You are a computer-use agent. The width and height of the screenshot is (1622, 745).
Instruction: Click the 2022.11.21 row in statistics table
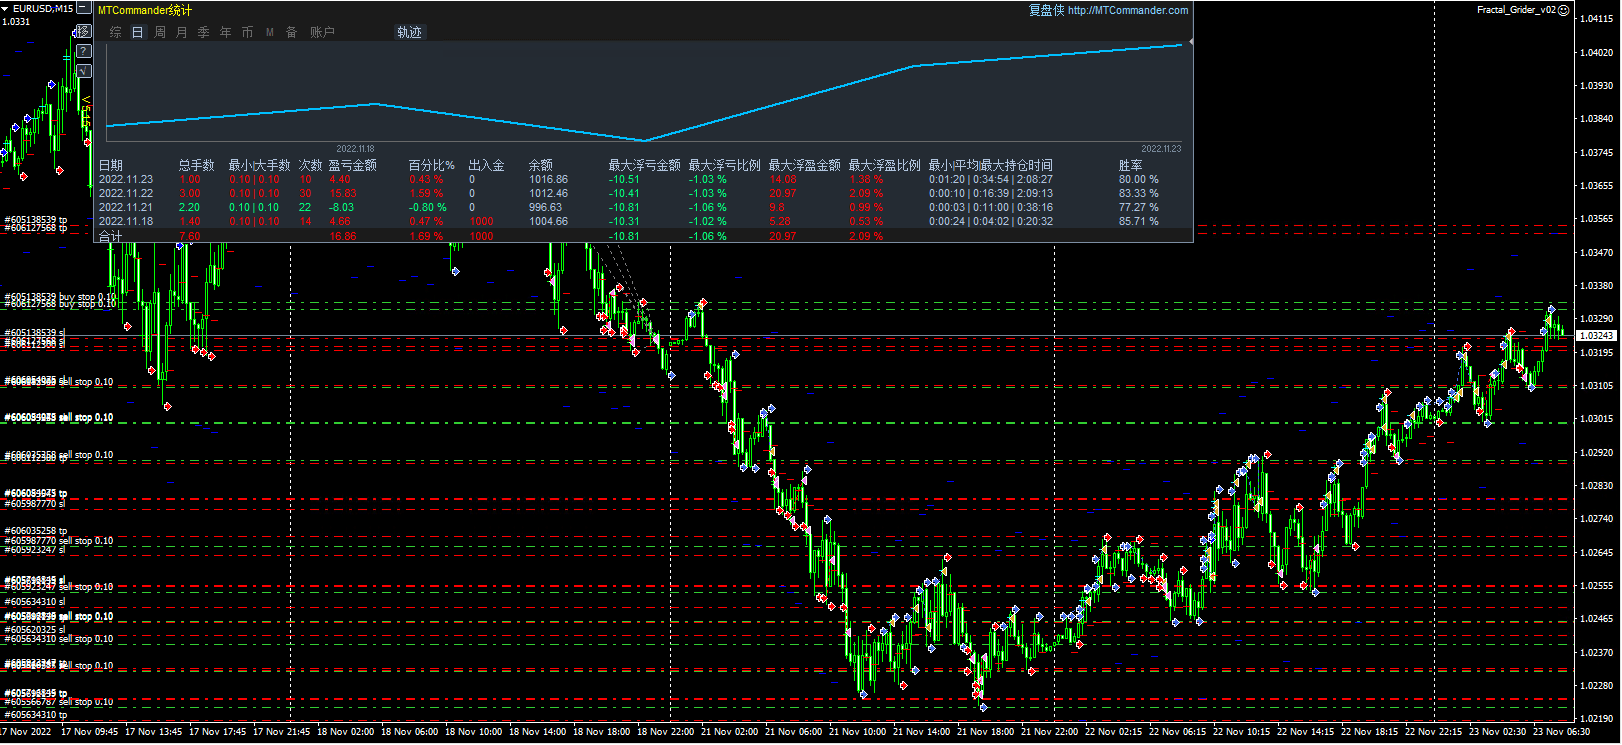(126, 208)
